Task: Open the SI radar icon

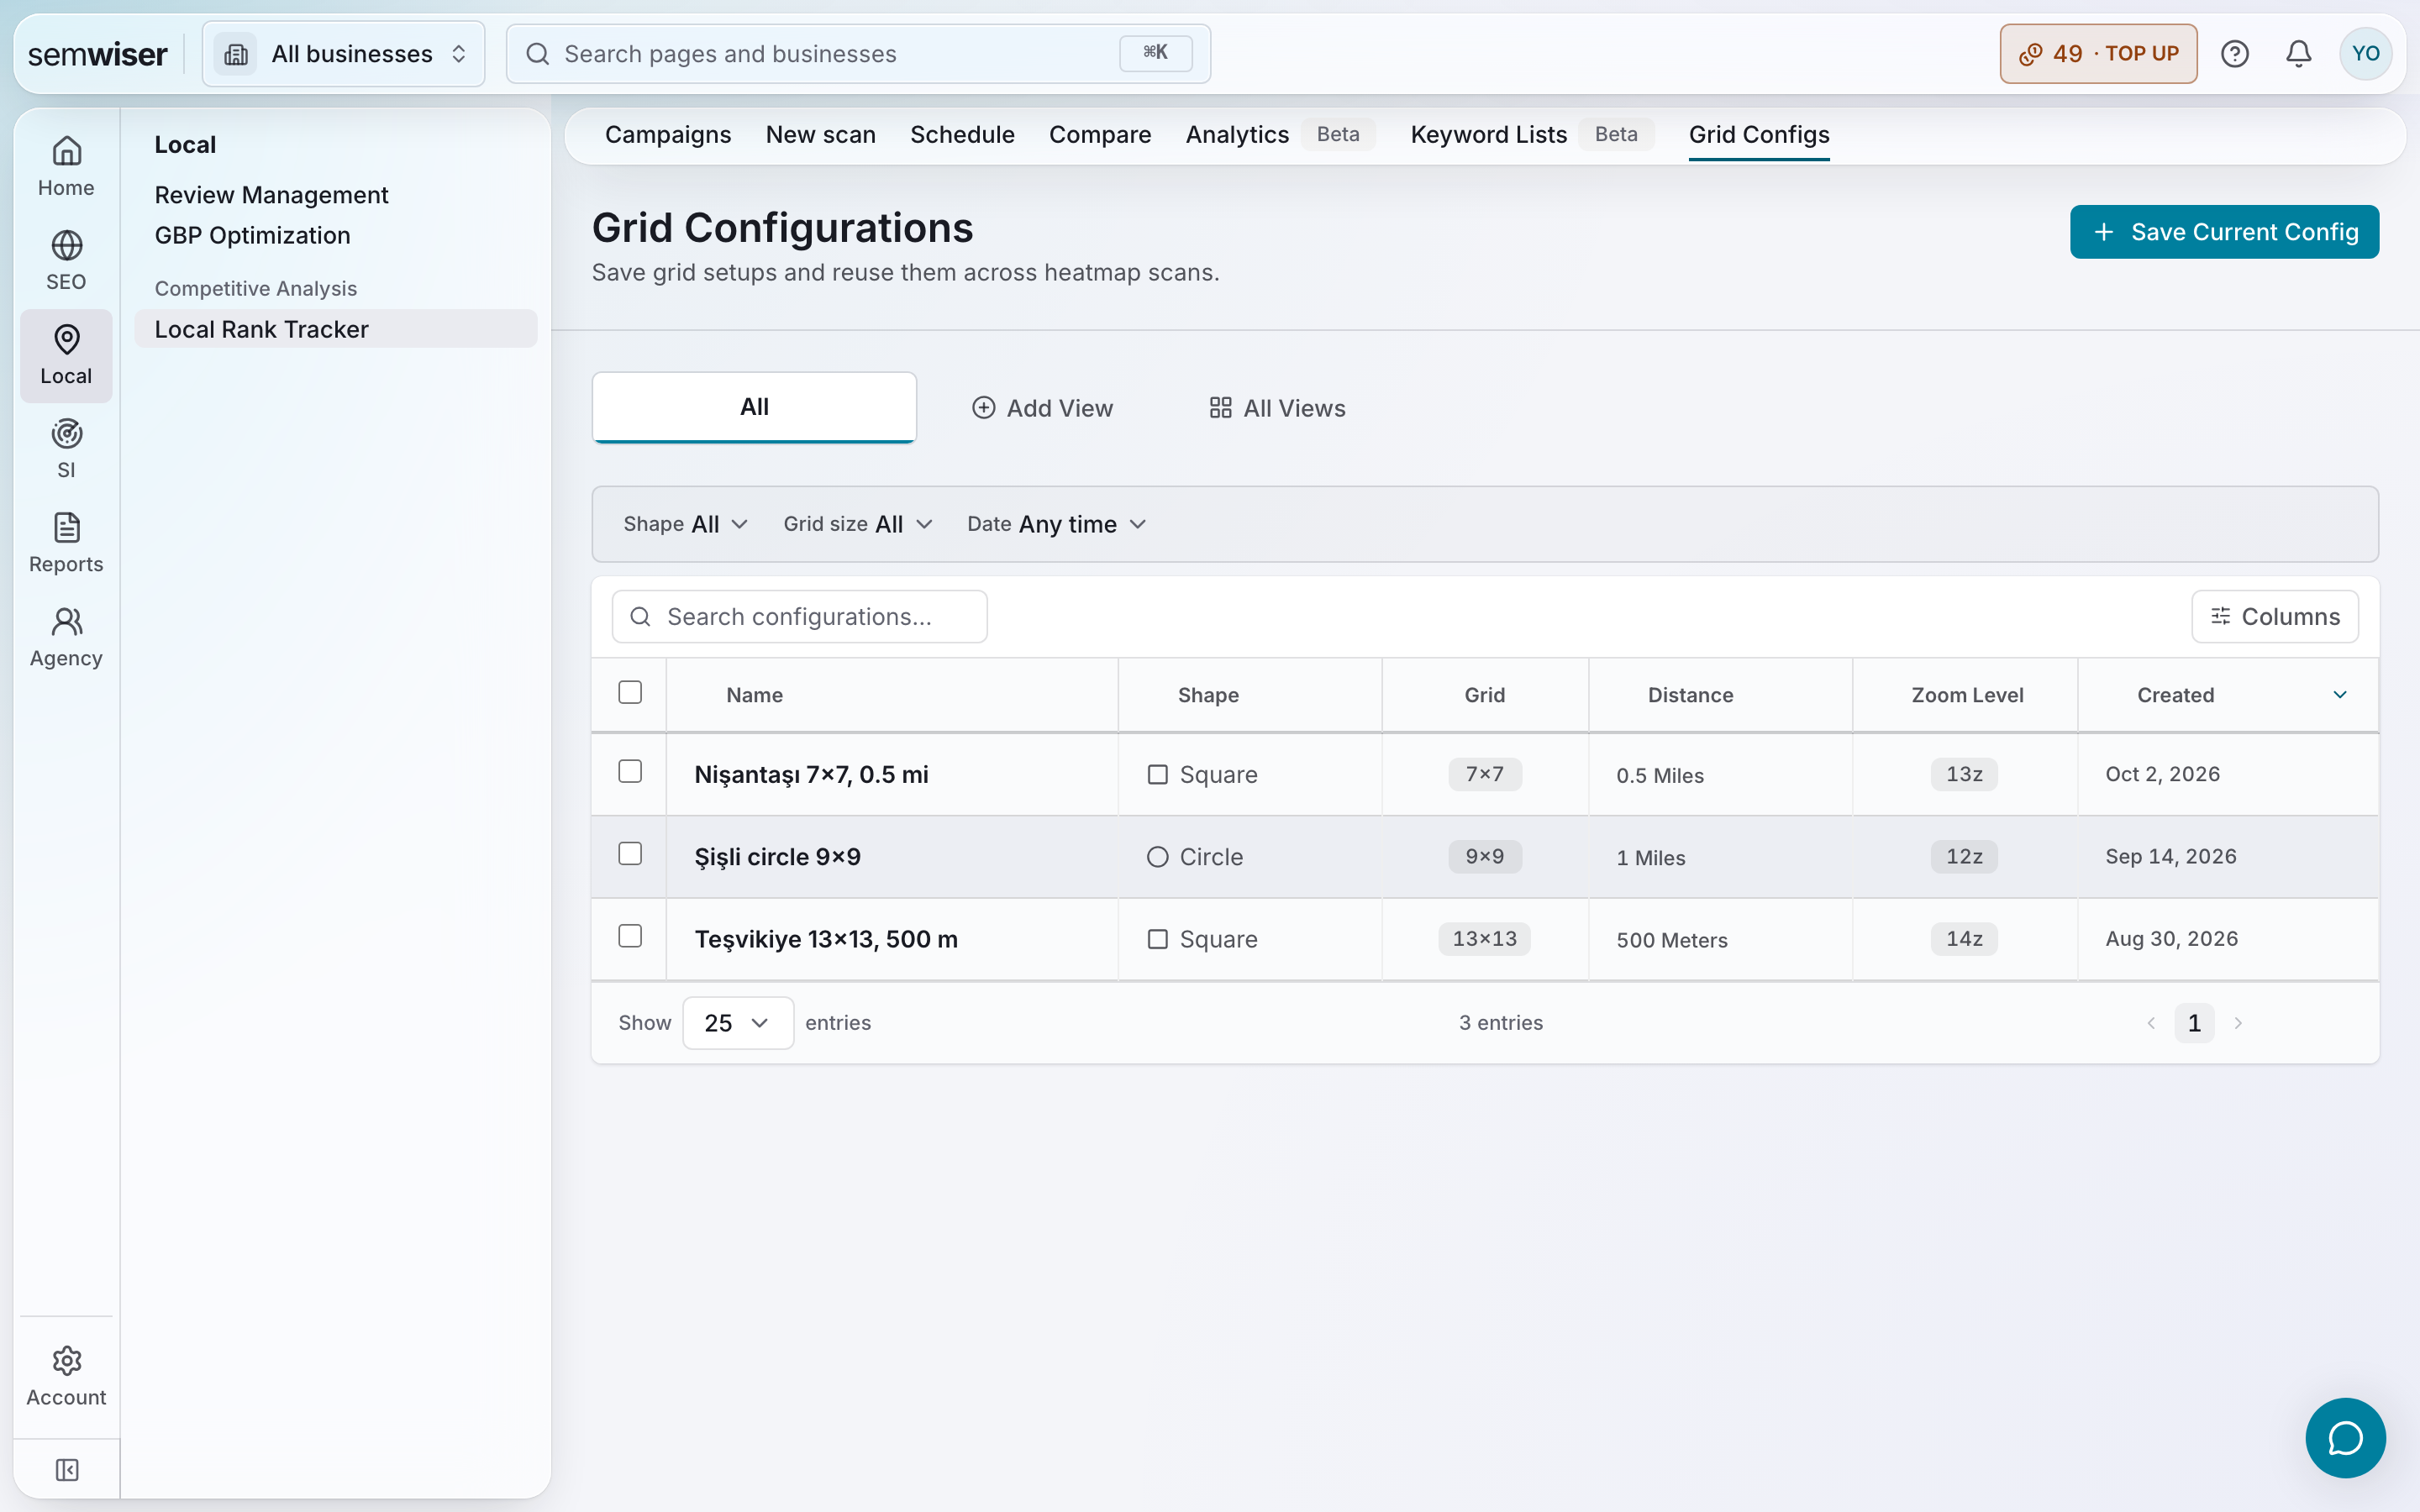Action: coord(67,434)
